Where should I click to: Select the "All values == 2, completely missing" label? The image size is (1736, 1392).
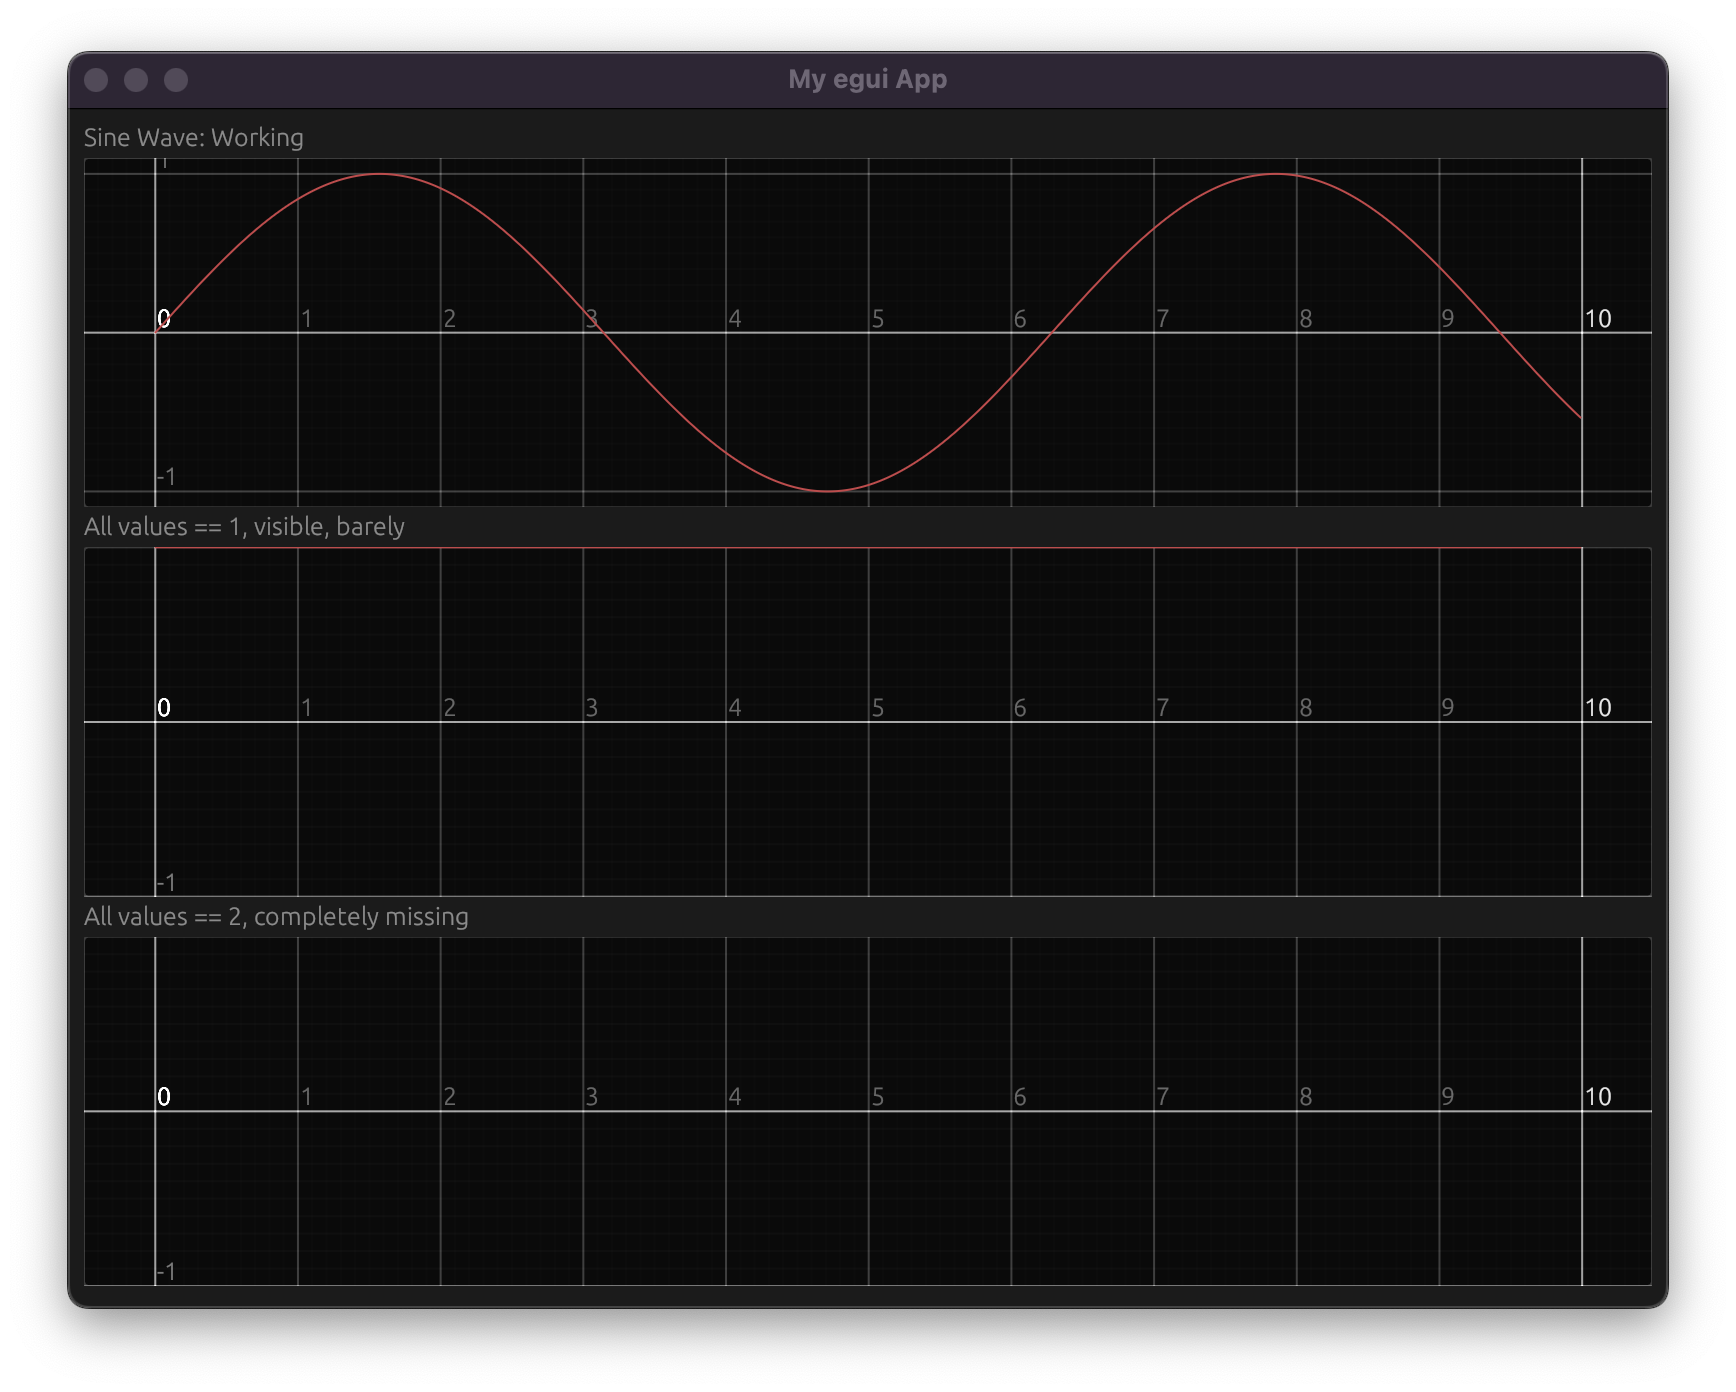pyautogui.click(x=277, y=917)
